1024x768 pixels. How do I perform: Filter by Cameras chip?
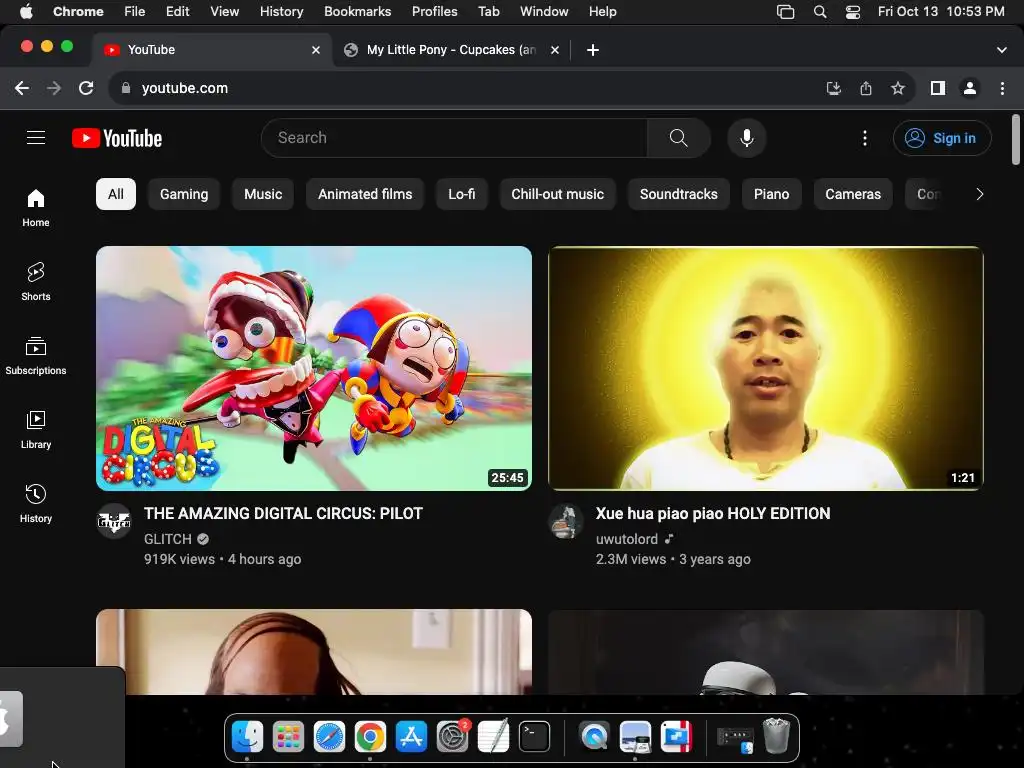click(853, 194)
